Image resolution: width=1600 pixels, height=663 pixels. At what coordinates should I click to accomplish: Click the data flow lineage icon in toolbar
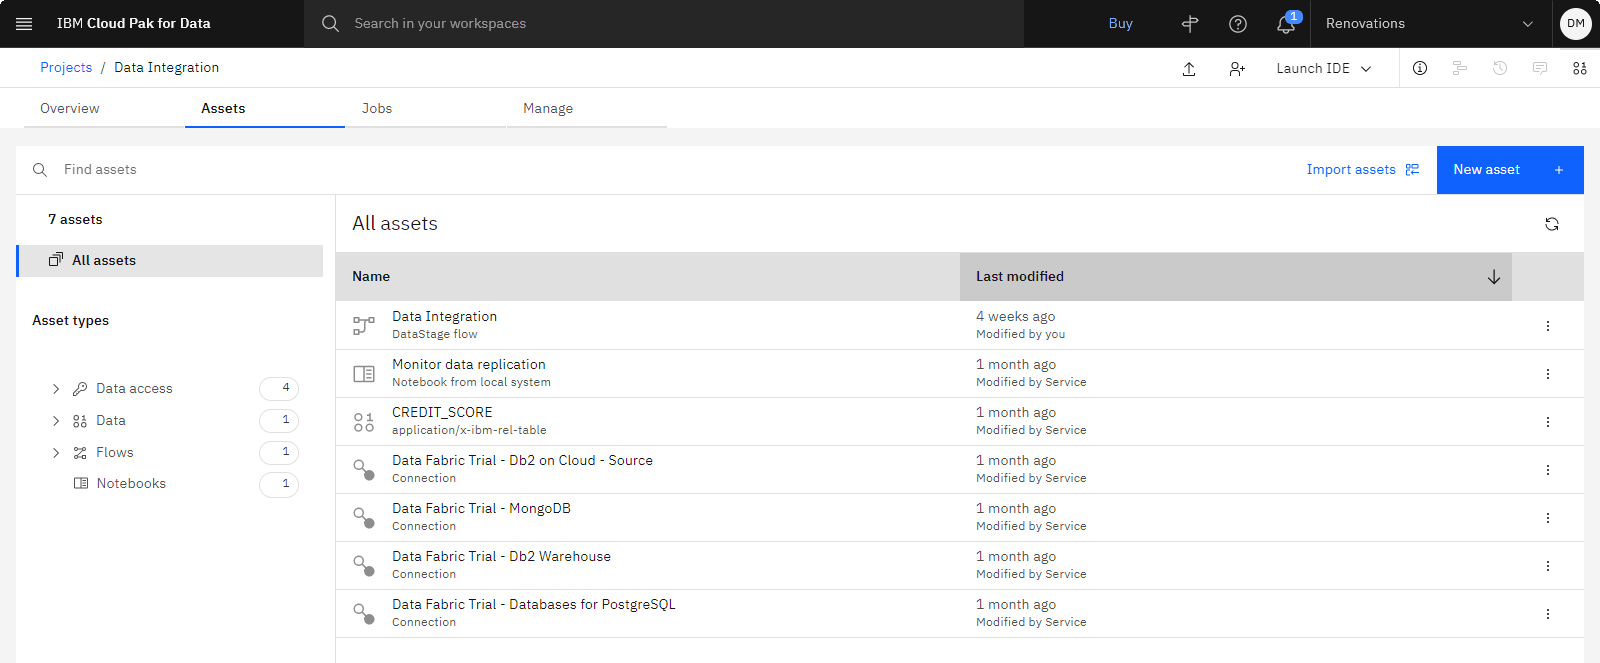(1460, 68)
